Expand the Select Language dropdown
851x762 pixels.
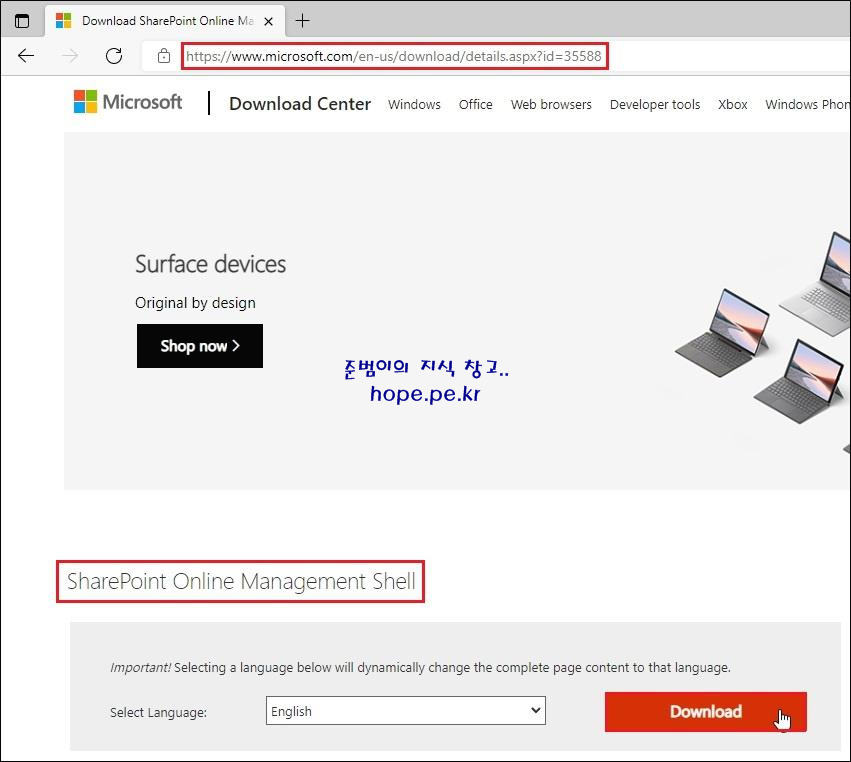pos(405,710)
